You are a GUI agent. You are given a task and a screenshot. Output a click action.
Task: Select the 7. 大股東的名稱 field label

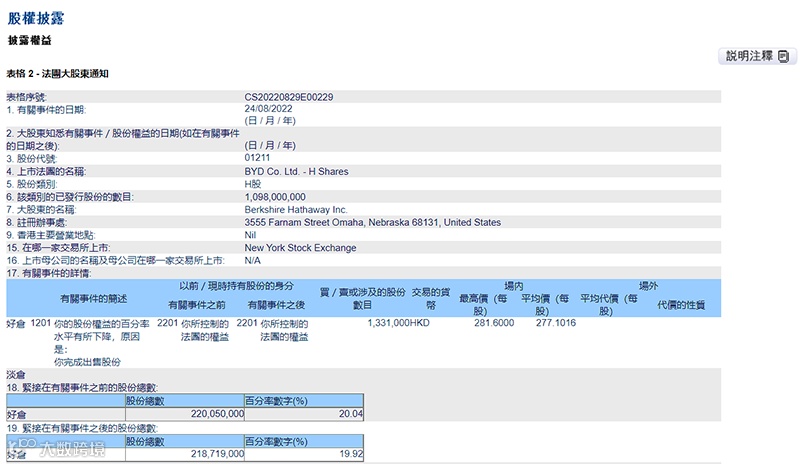(41, 210)
